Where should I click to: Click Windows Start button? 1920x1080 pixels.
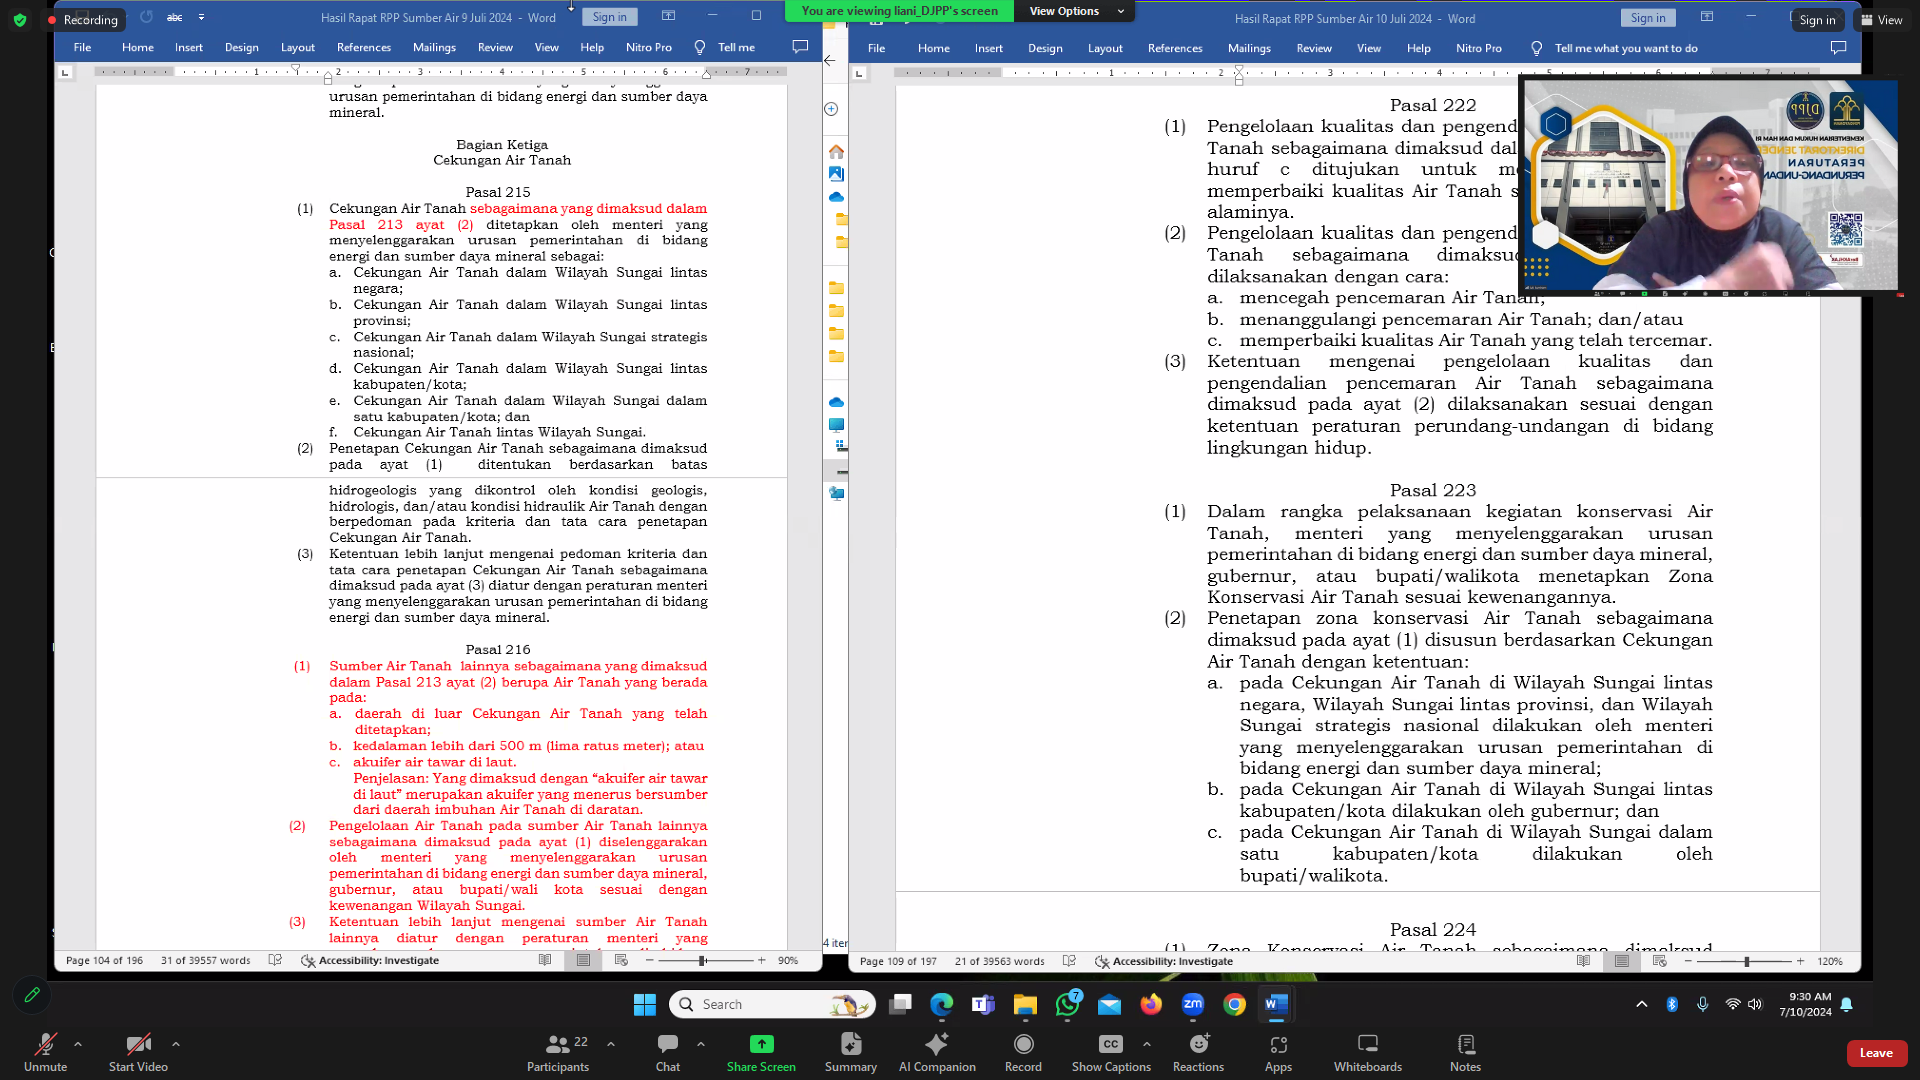coord(645,1004)
